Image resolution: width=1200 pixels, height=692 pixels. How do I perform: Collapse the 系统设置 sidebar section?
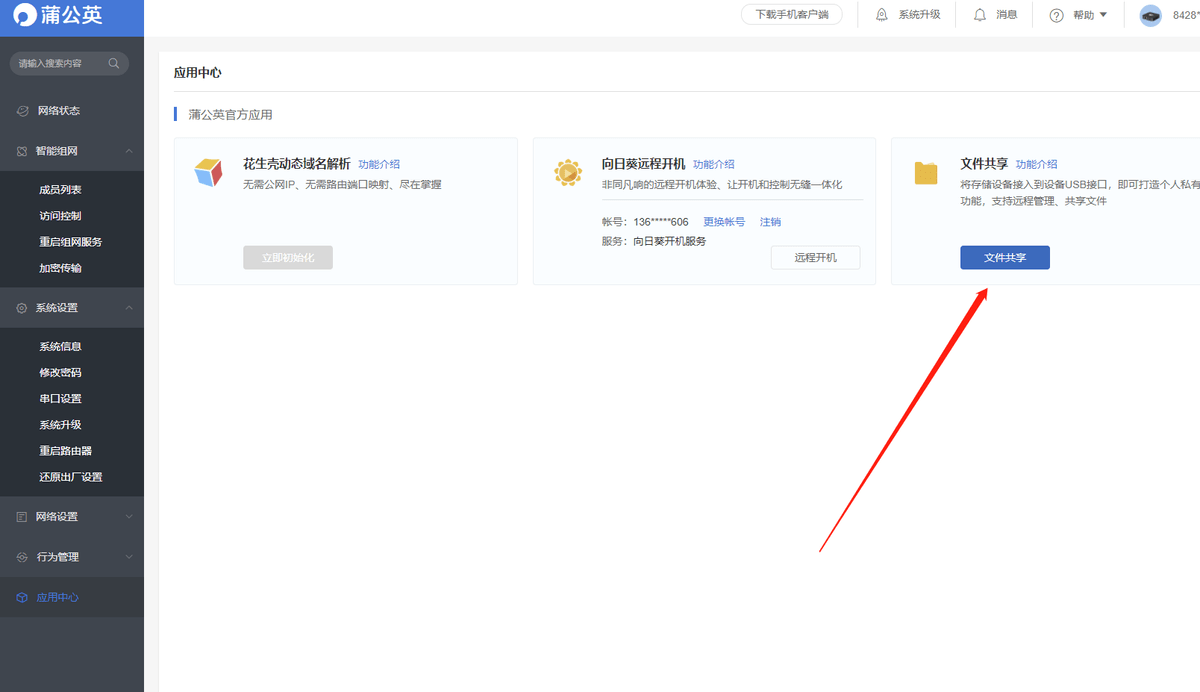point(129,308)
